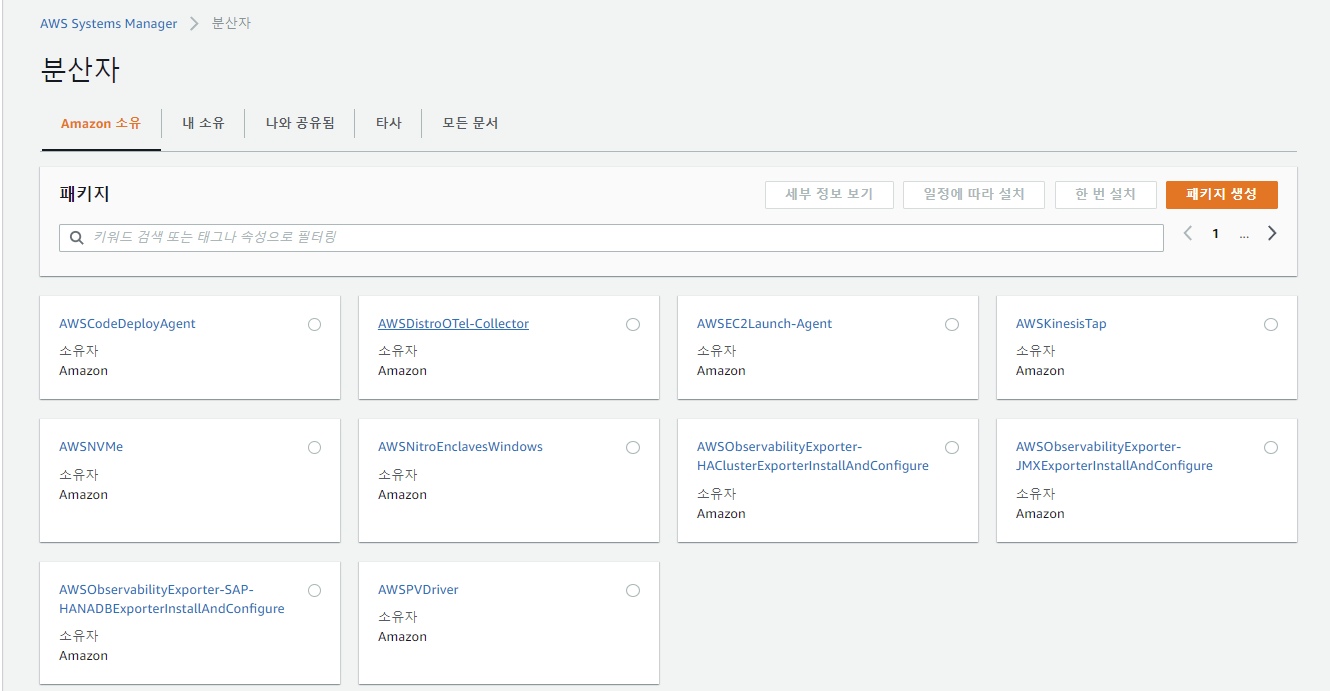Select AWSNitroEnclavesWindows radio button
The height and width of the screenshot is (691, 1330).
tap(632, 447)
